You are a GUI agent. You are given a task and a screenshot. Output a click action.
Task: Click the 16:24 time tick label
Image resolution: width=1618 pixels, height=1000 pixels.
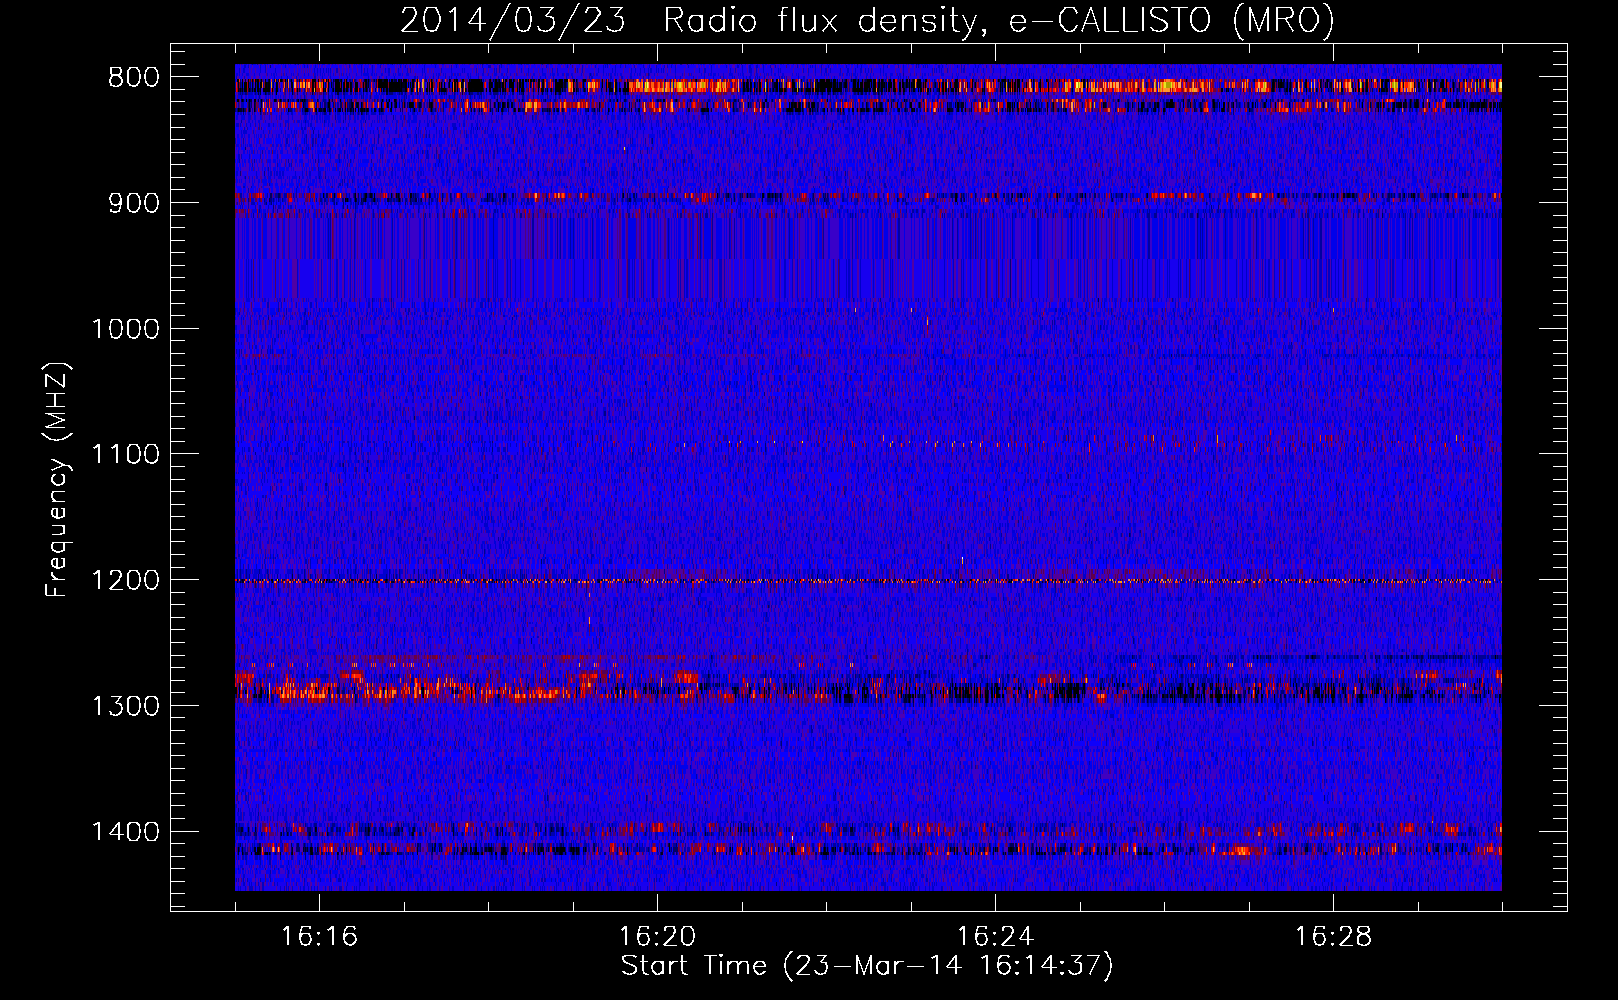coord(995,937)
